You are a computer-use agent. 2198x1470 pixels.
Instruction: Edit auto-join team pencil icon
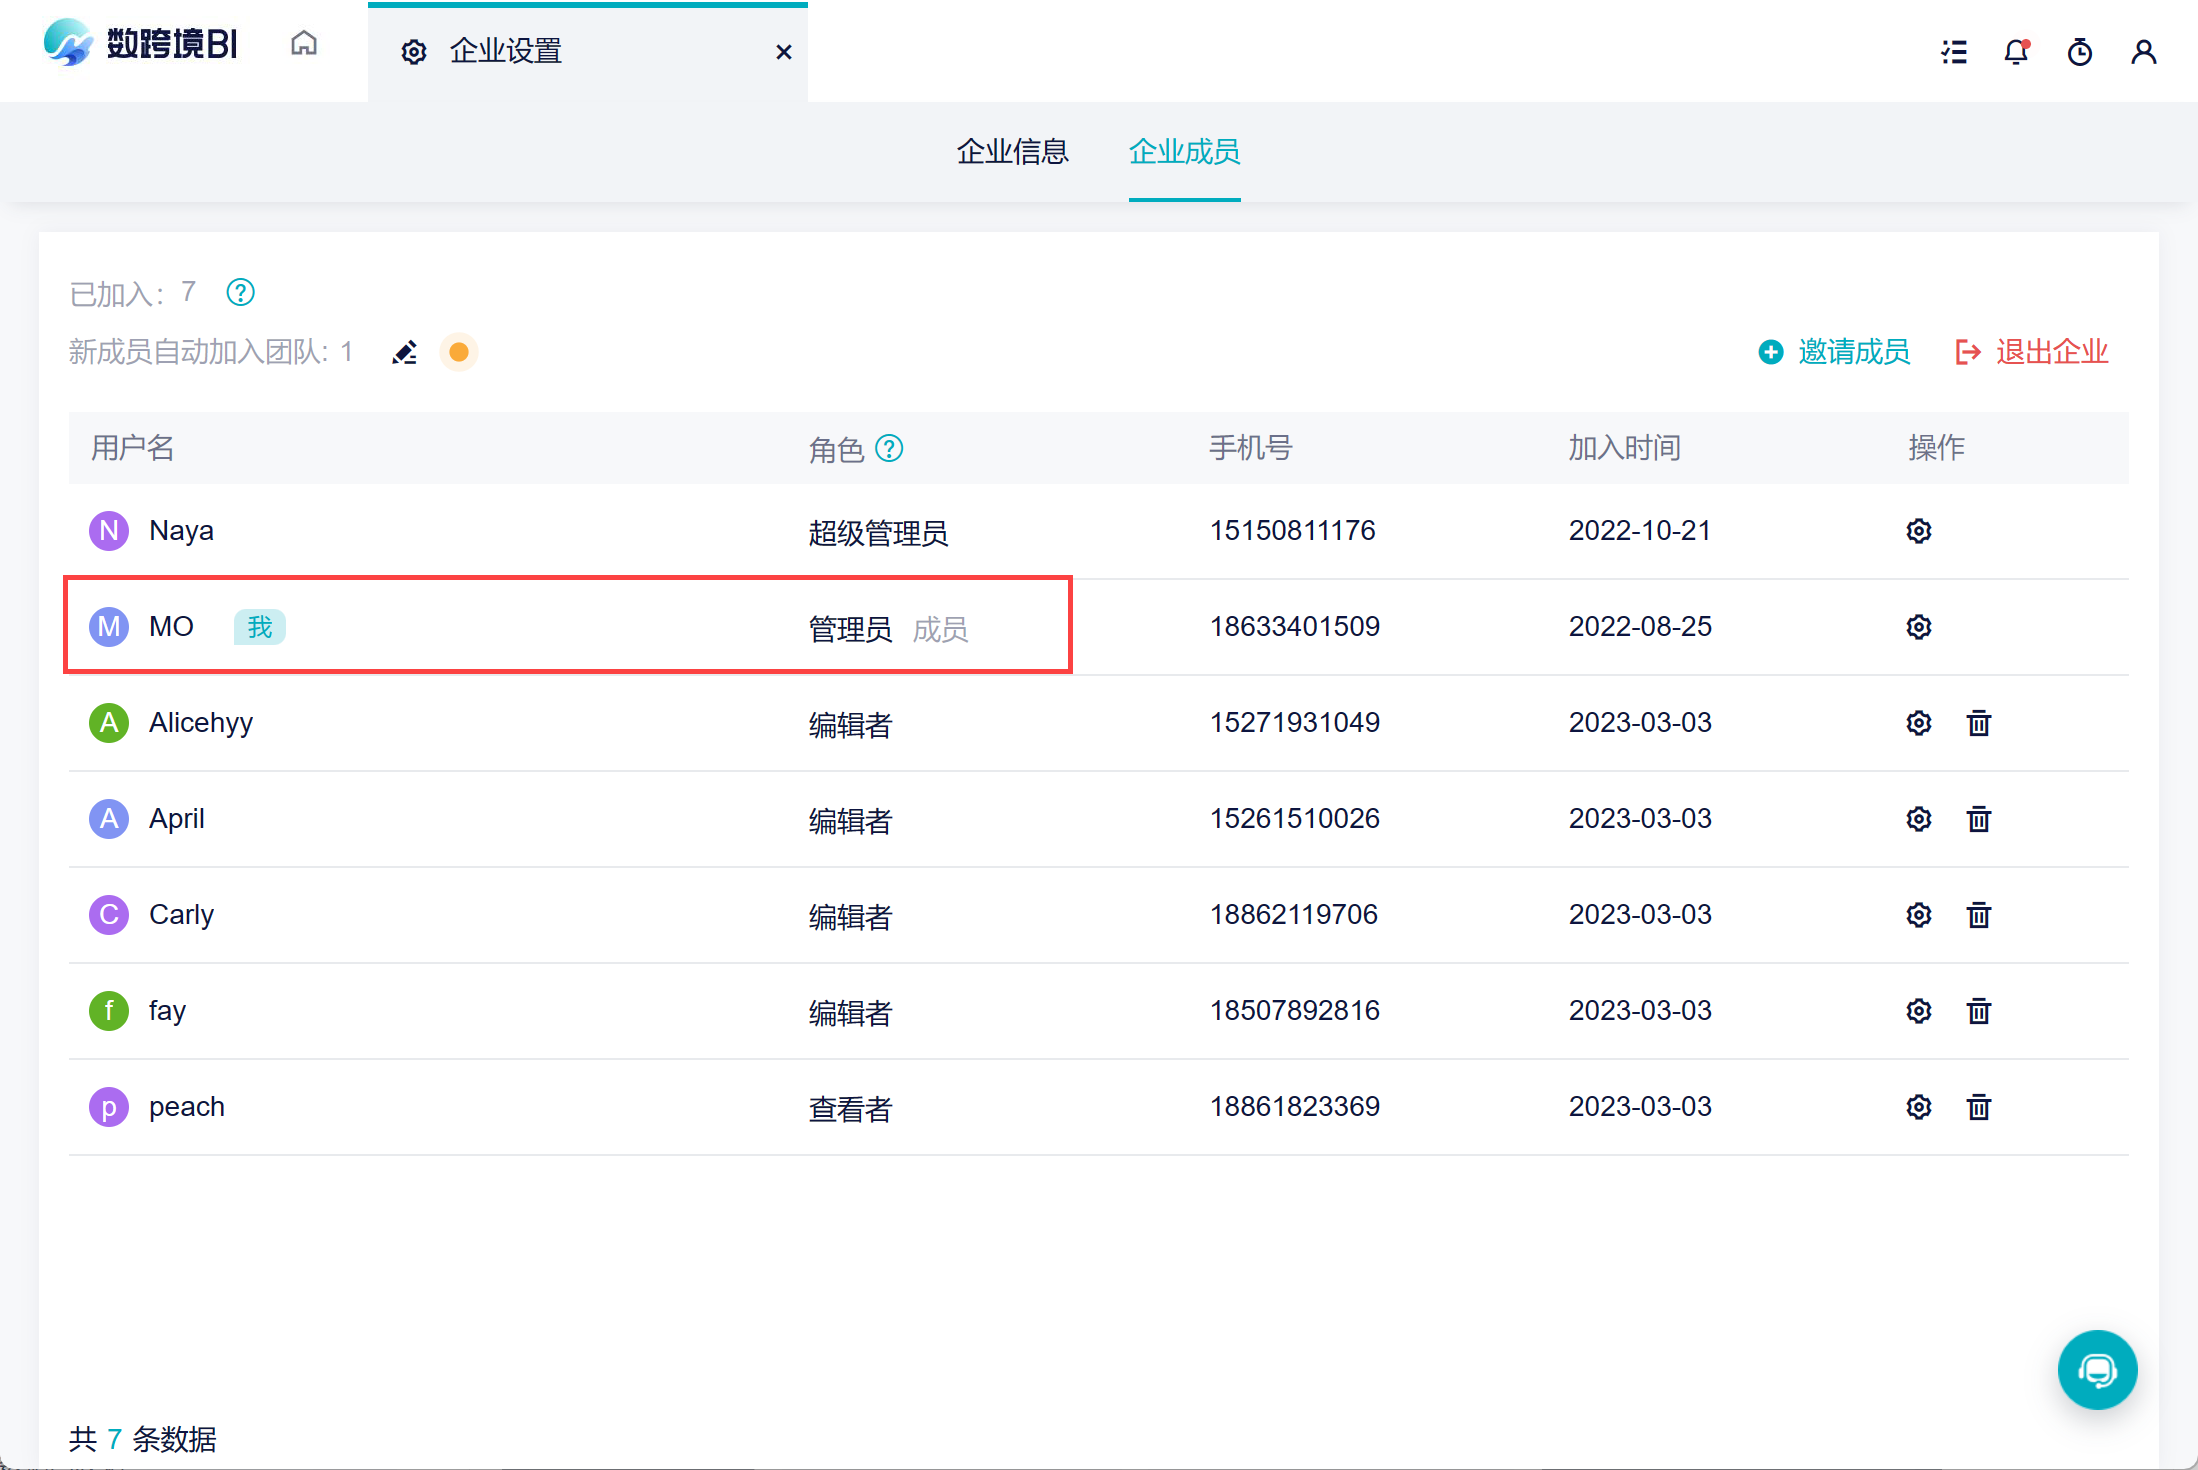404,352
